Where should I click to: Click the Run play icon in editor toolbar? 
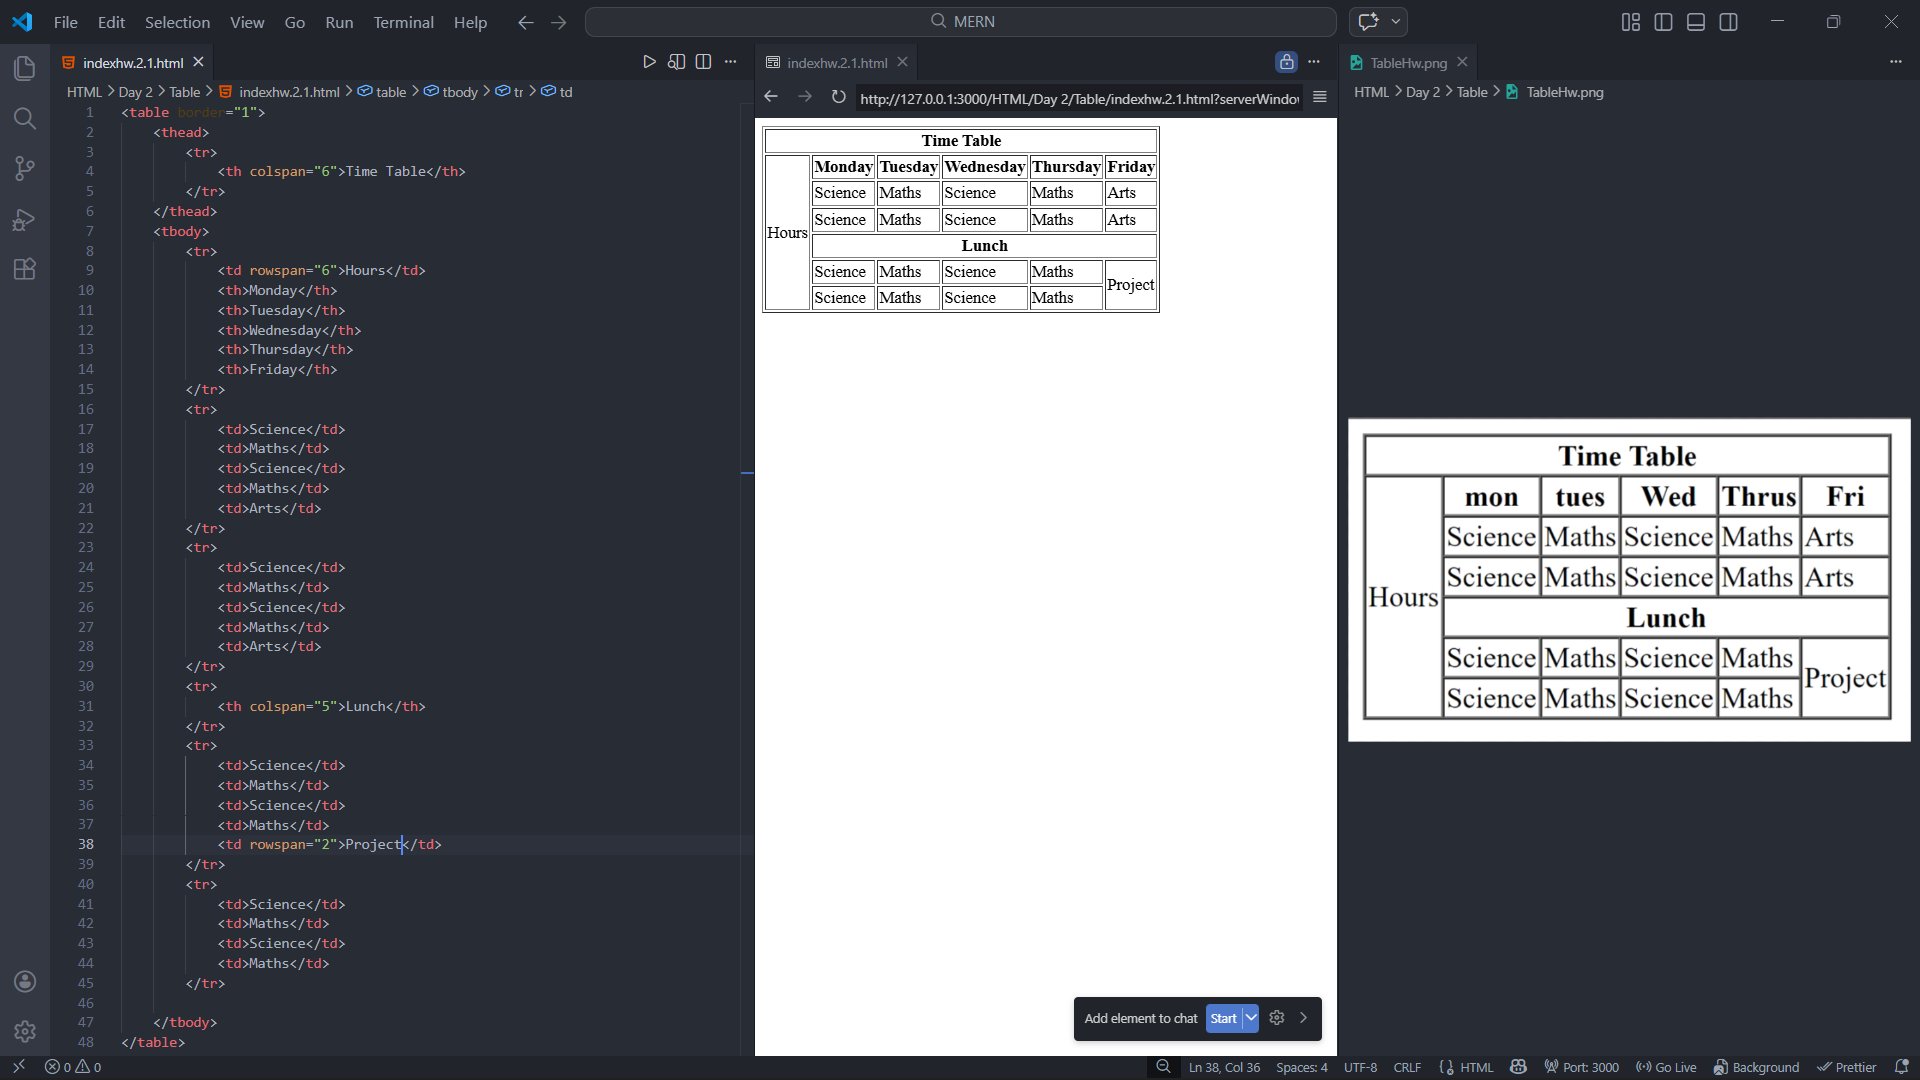(649, 62)
